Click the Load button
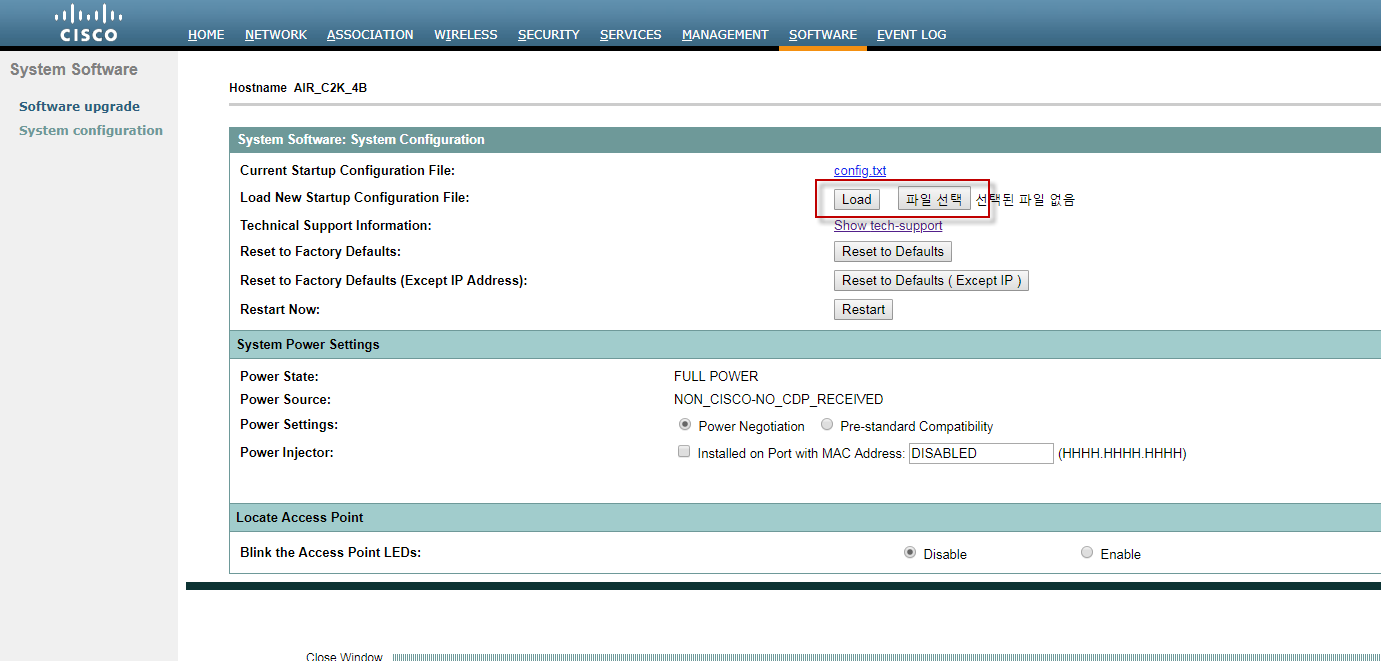Image resolution: width=1381 pixels, height=661 pixels. [x=857, y=199]
